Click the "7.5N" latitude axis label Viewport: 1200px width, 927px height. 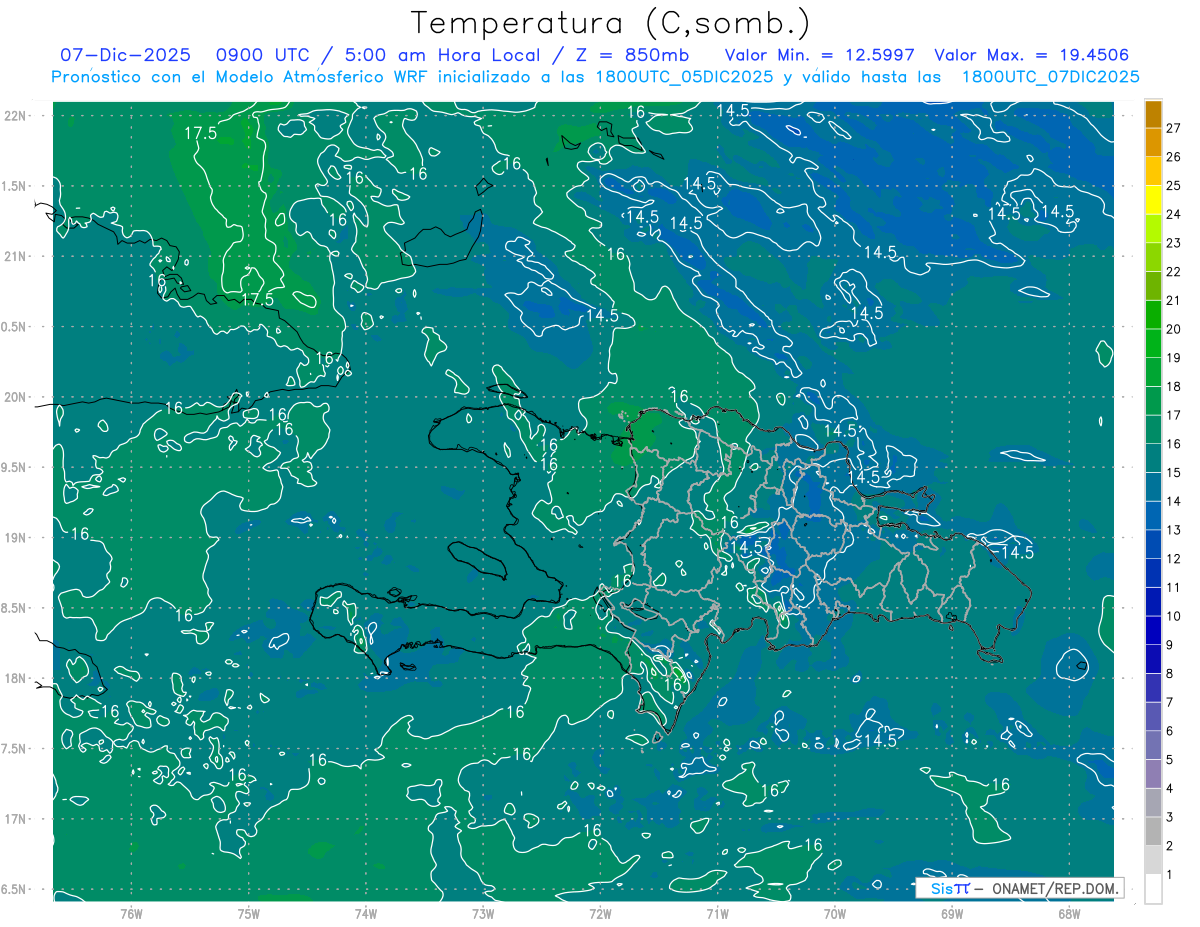(15, 749)
